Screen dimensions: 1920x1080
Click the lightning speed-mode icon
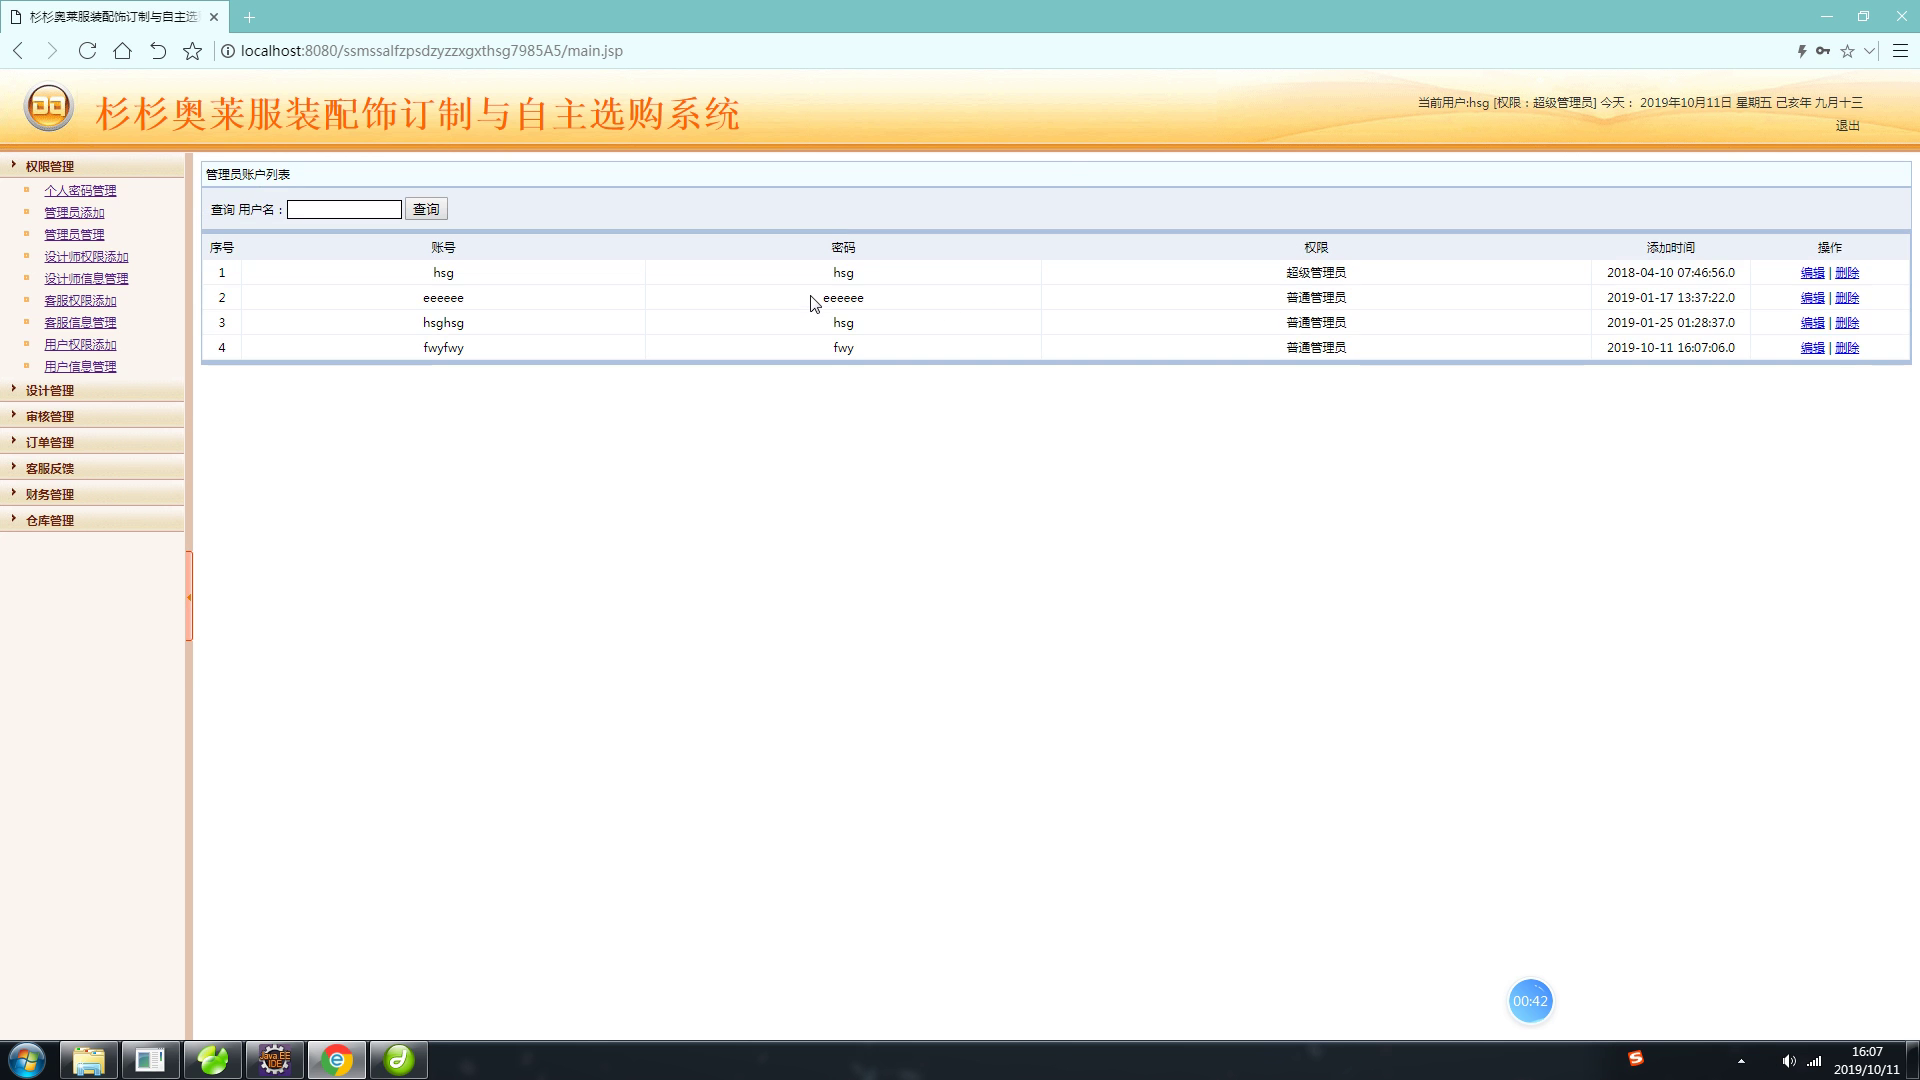[1801, 51]
